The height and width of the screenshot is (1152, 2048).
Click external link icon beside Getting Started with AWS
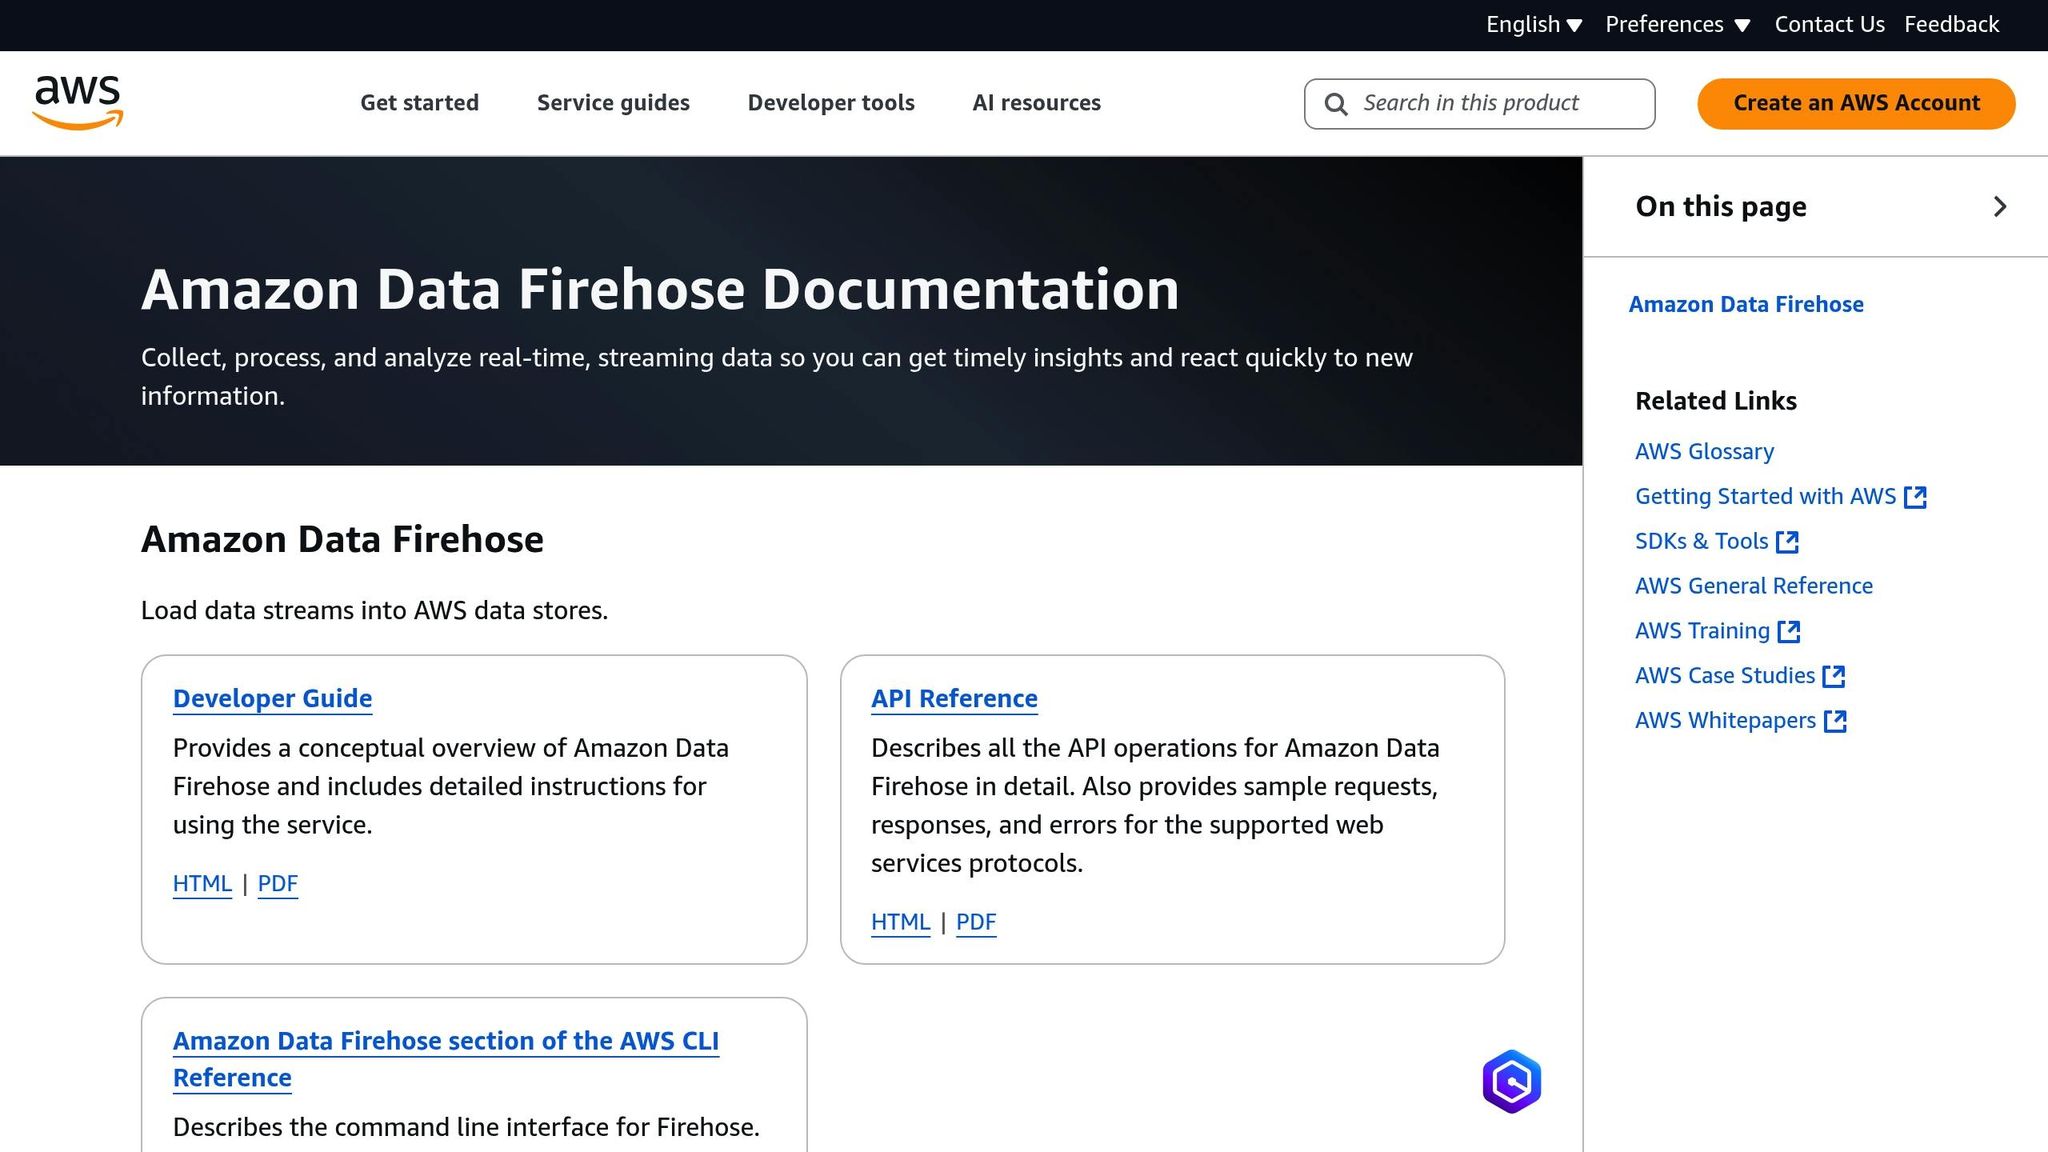(1915, 497)
